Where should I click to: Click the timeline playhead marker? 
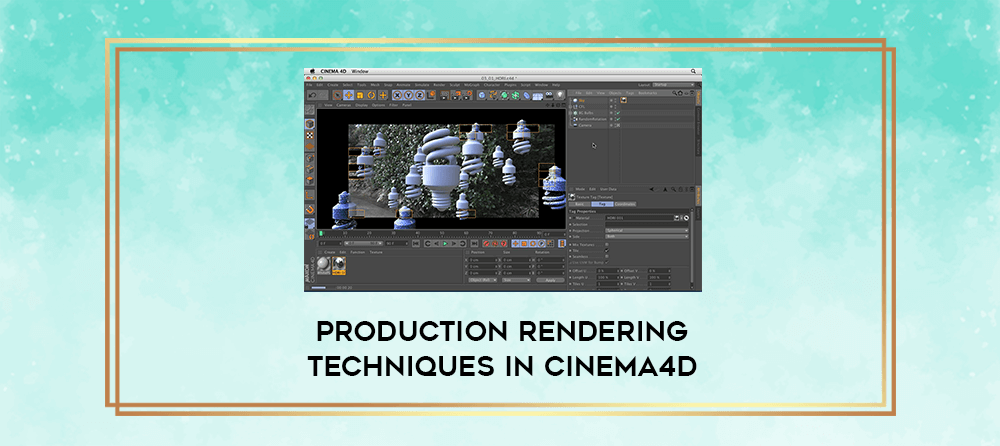pyautogui.click(x=321, y=234)
